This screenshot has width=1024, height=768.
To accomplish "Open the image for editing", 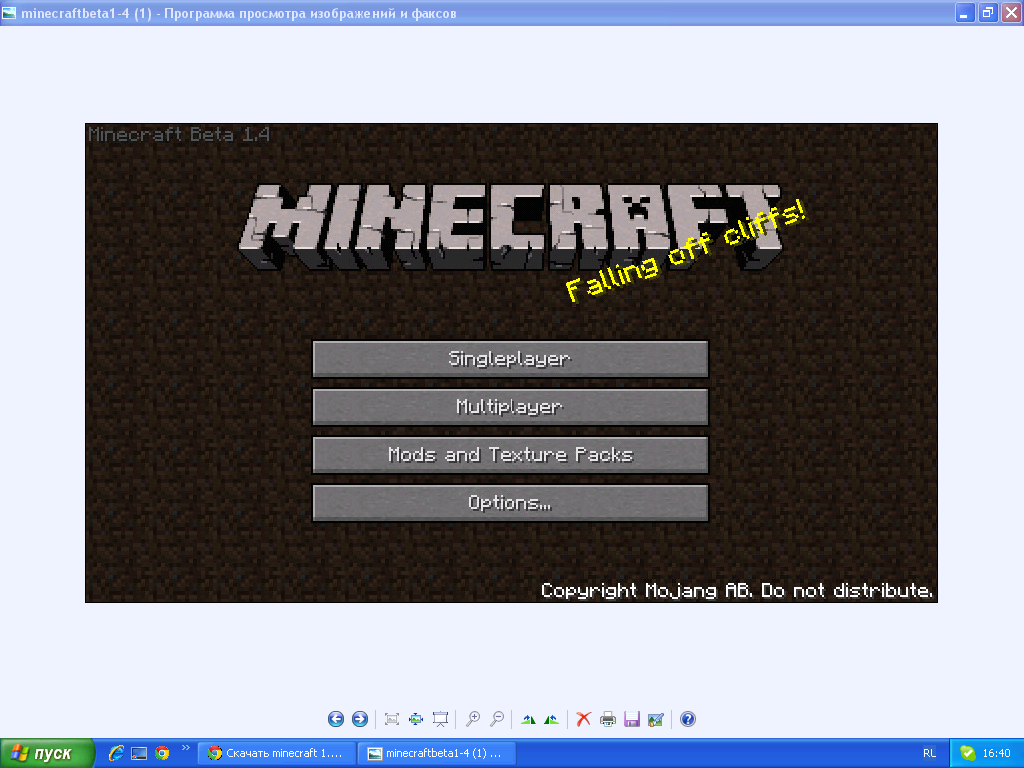I will pos(656,719).
